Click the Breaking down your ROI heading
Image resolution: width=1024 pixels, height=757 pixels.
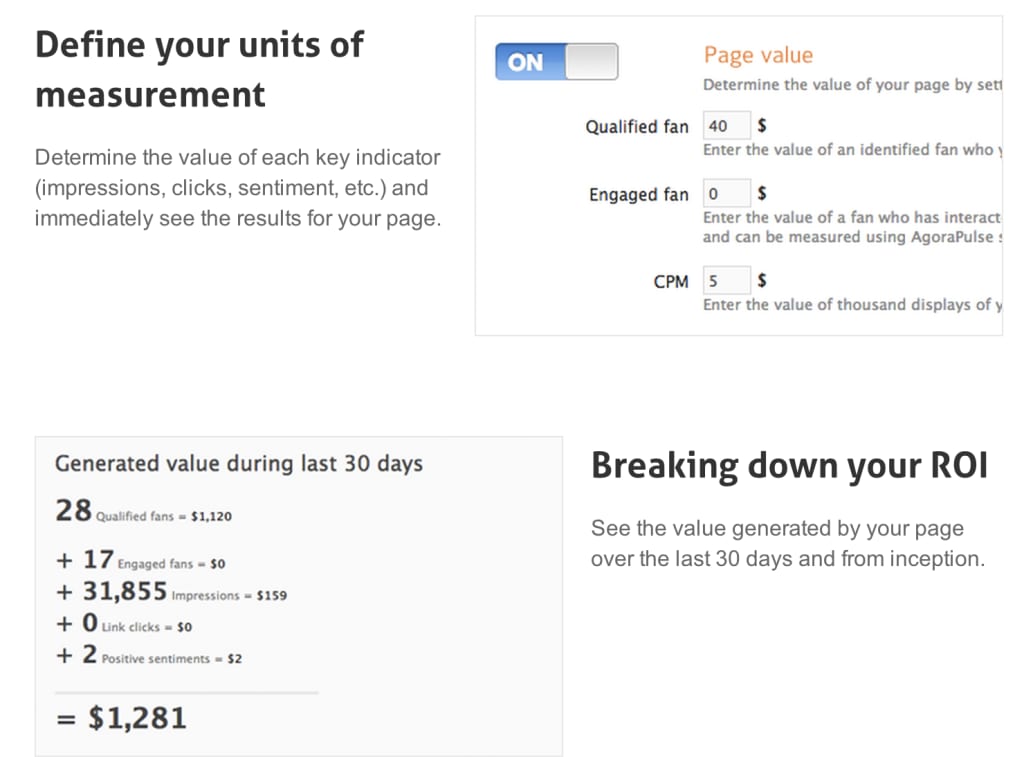(790, 465)
